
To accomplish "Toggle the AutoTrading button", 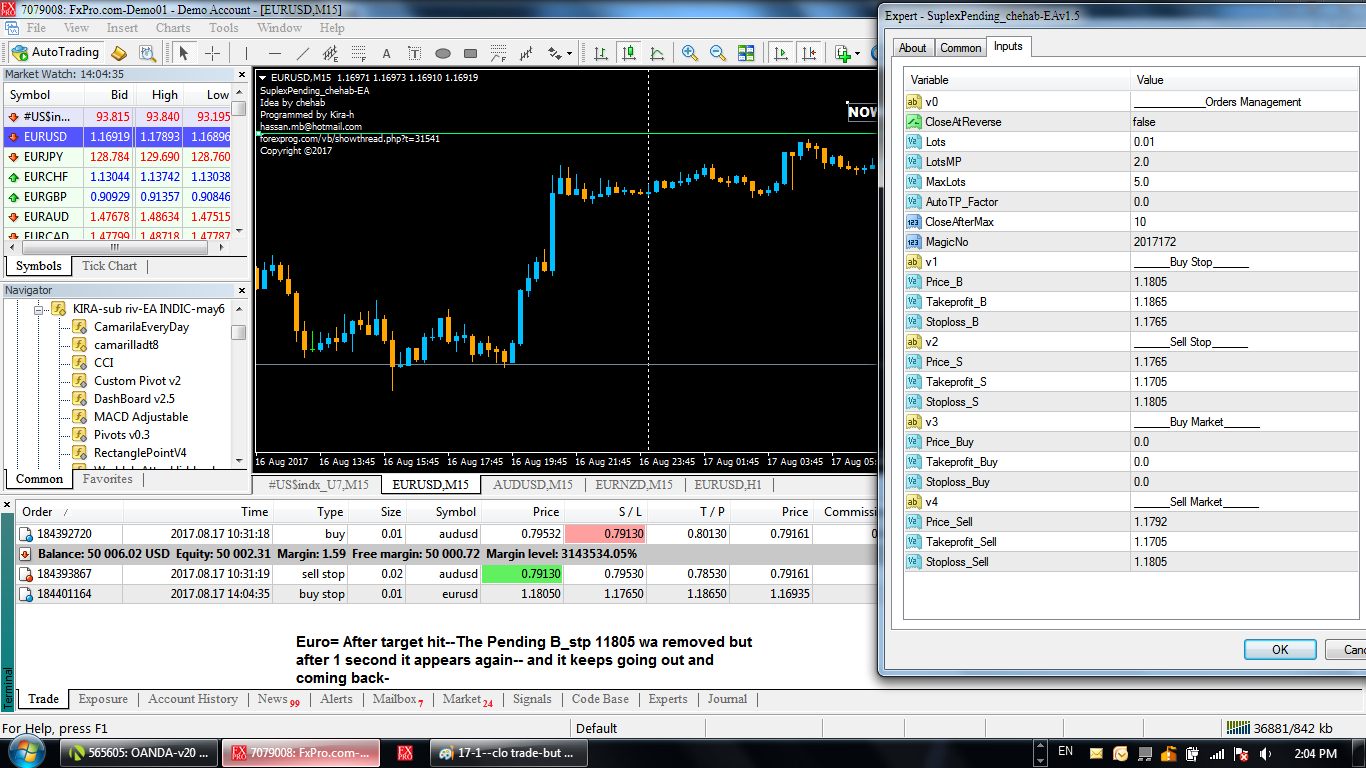I will pyautogui.click(x=56, y=52).
